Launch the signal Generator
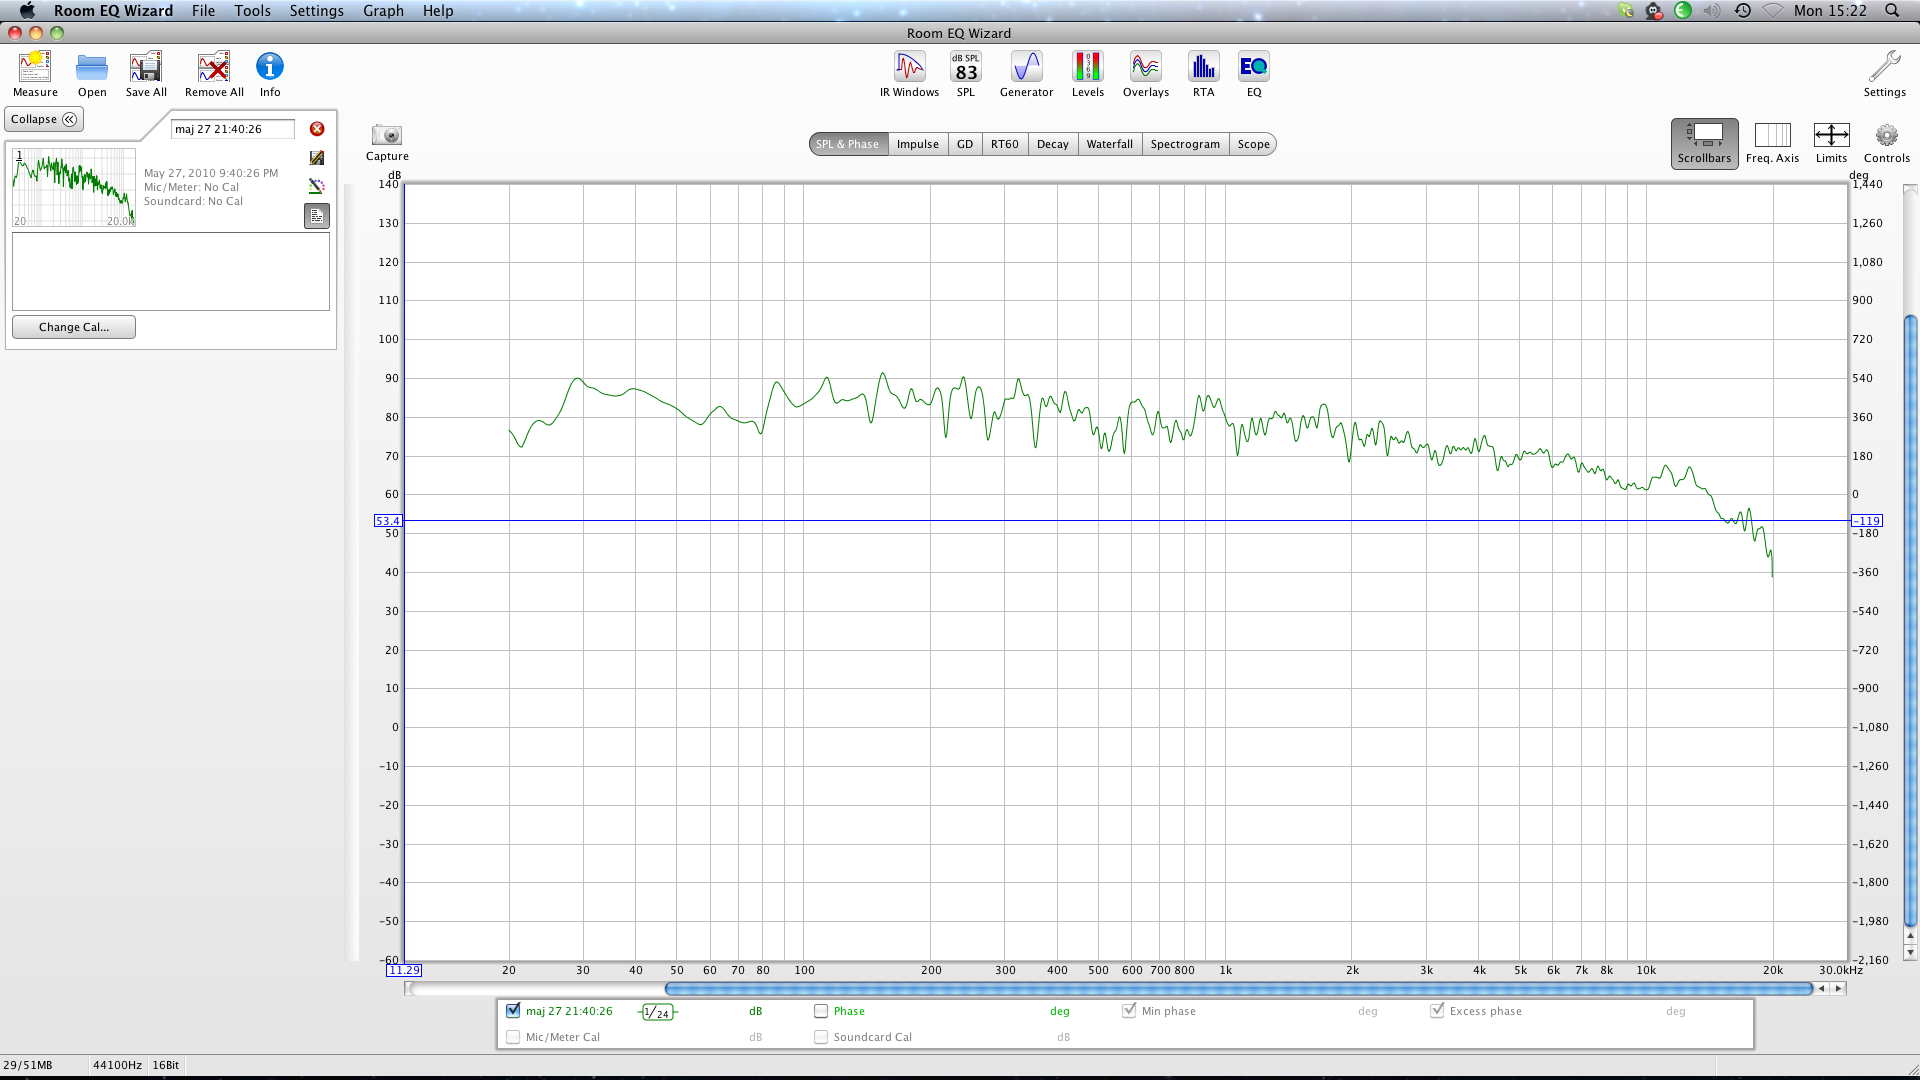This screenshot has width=1920, height=1080. (1026, 68)
